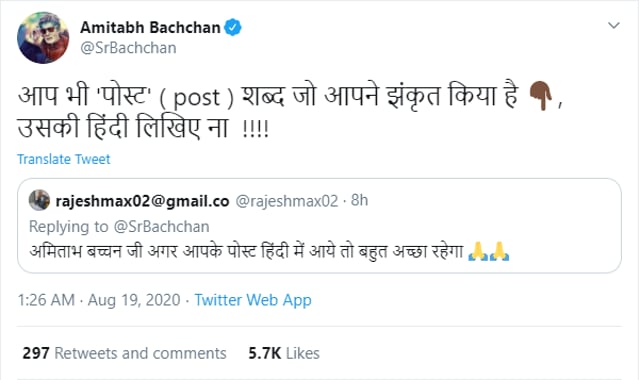This screenshot has height=380, width=640.
Task: Open the 1:26 AM · Aug 19, 2020 timestamp
Action: click(x=99, y=300)
